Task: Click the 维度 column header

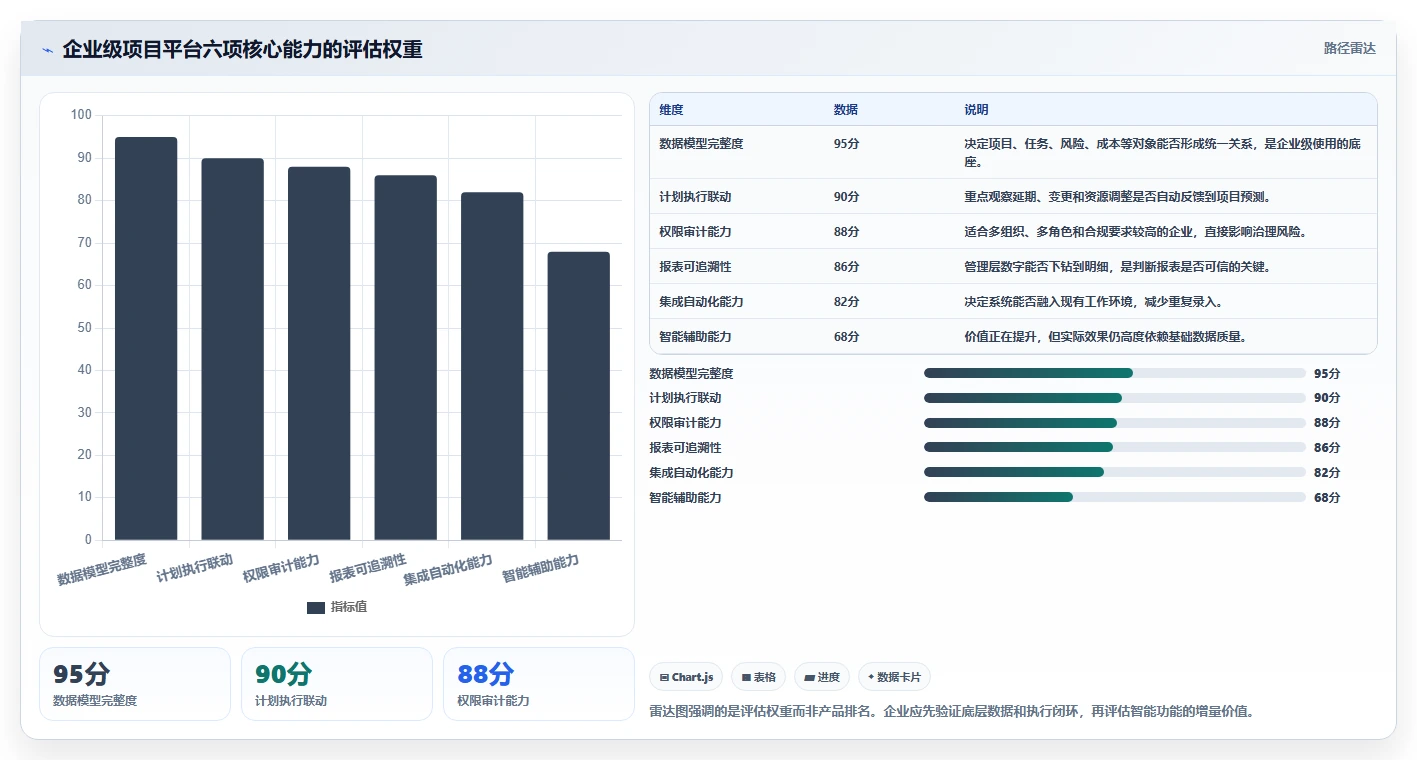Action: pyautogui.click(x=672, y=110)
